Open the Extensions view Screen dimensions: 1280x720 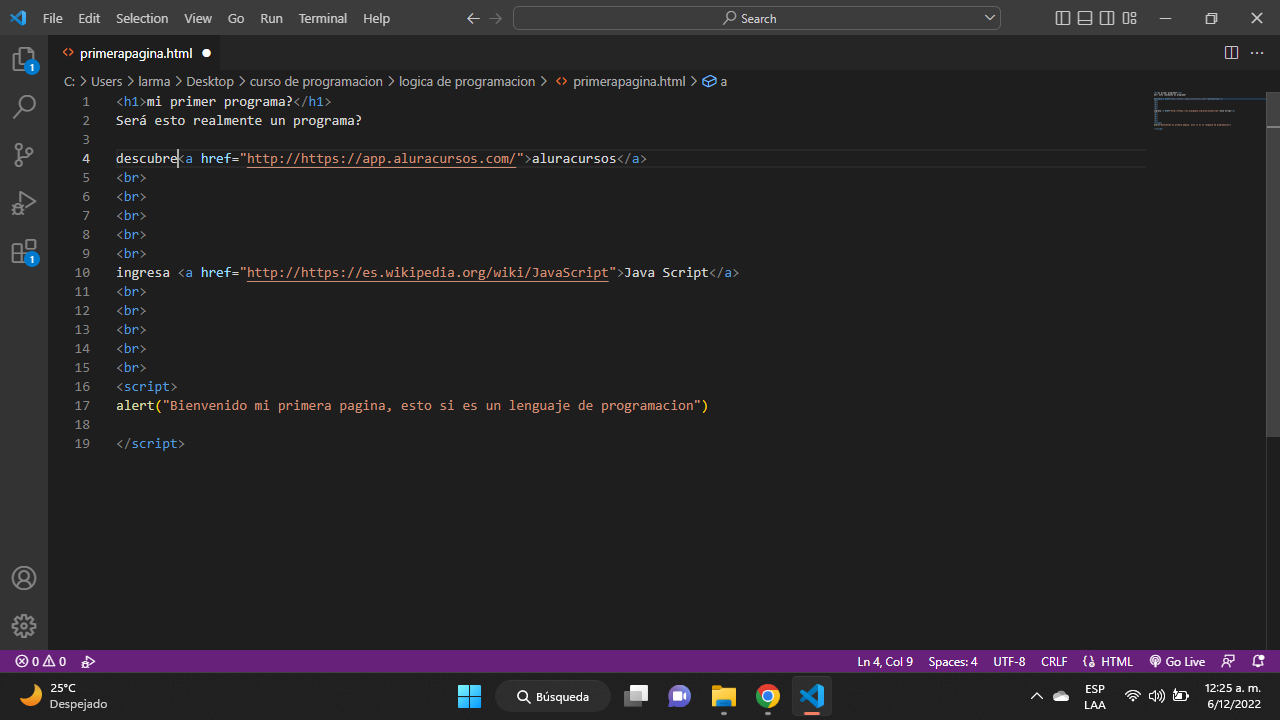[24, 251]
